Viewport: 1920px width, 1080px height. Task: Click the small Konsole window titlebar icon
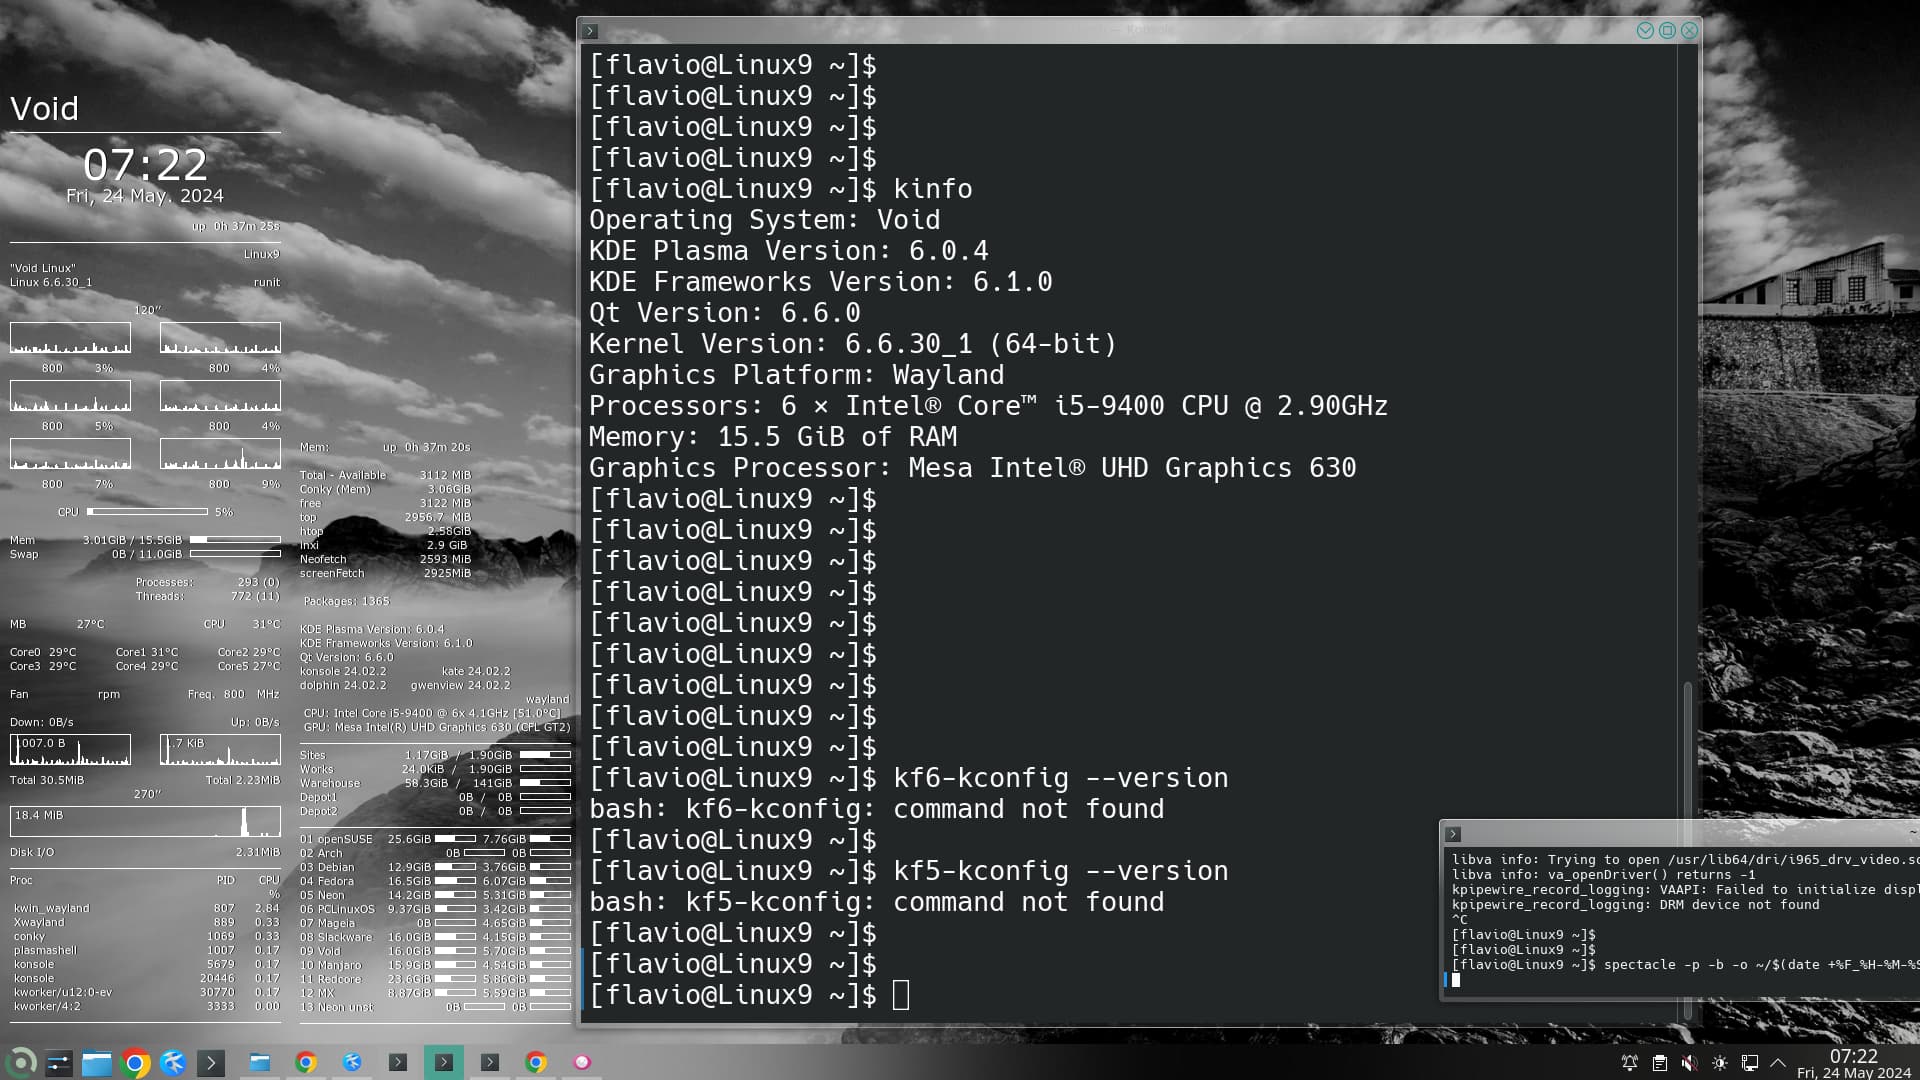[1453, 834]
